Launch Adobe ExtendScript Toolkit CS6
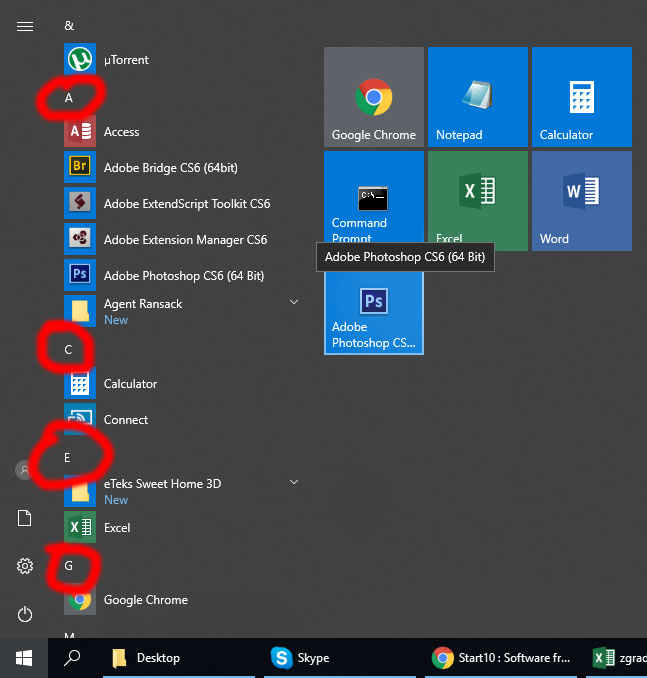This screenshot has height=678, width=647. click(x=182, y=203)
